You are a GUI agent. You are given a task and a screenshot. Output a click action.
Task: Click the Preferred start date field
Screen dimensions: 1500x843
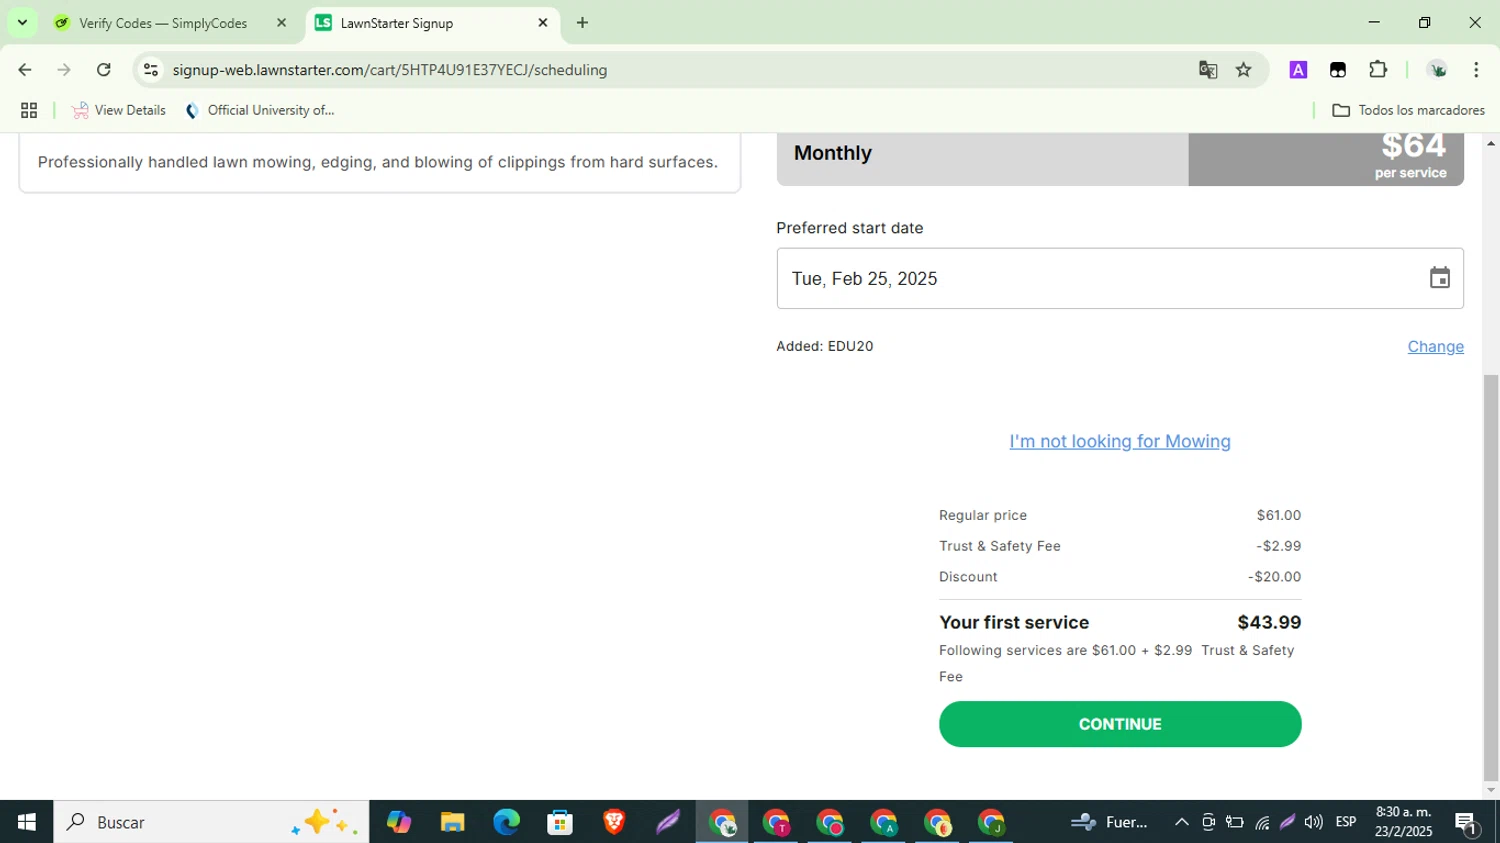tap(1119, 278)
